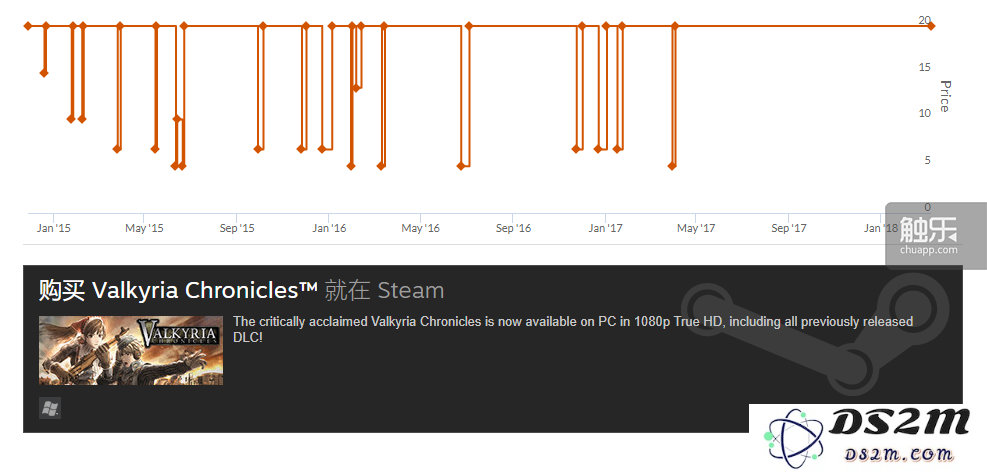Open the Valkyria Chronicles banner thumbnail
Screen dimensions: 987x472
coord(131,351)
